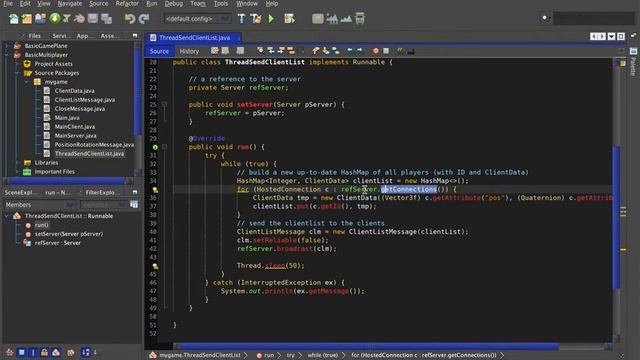This screenshot has width=640, height=360.
Task: Switch to the Files panel tab
Action: point(34,36)
